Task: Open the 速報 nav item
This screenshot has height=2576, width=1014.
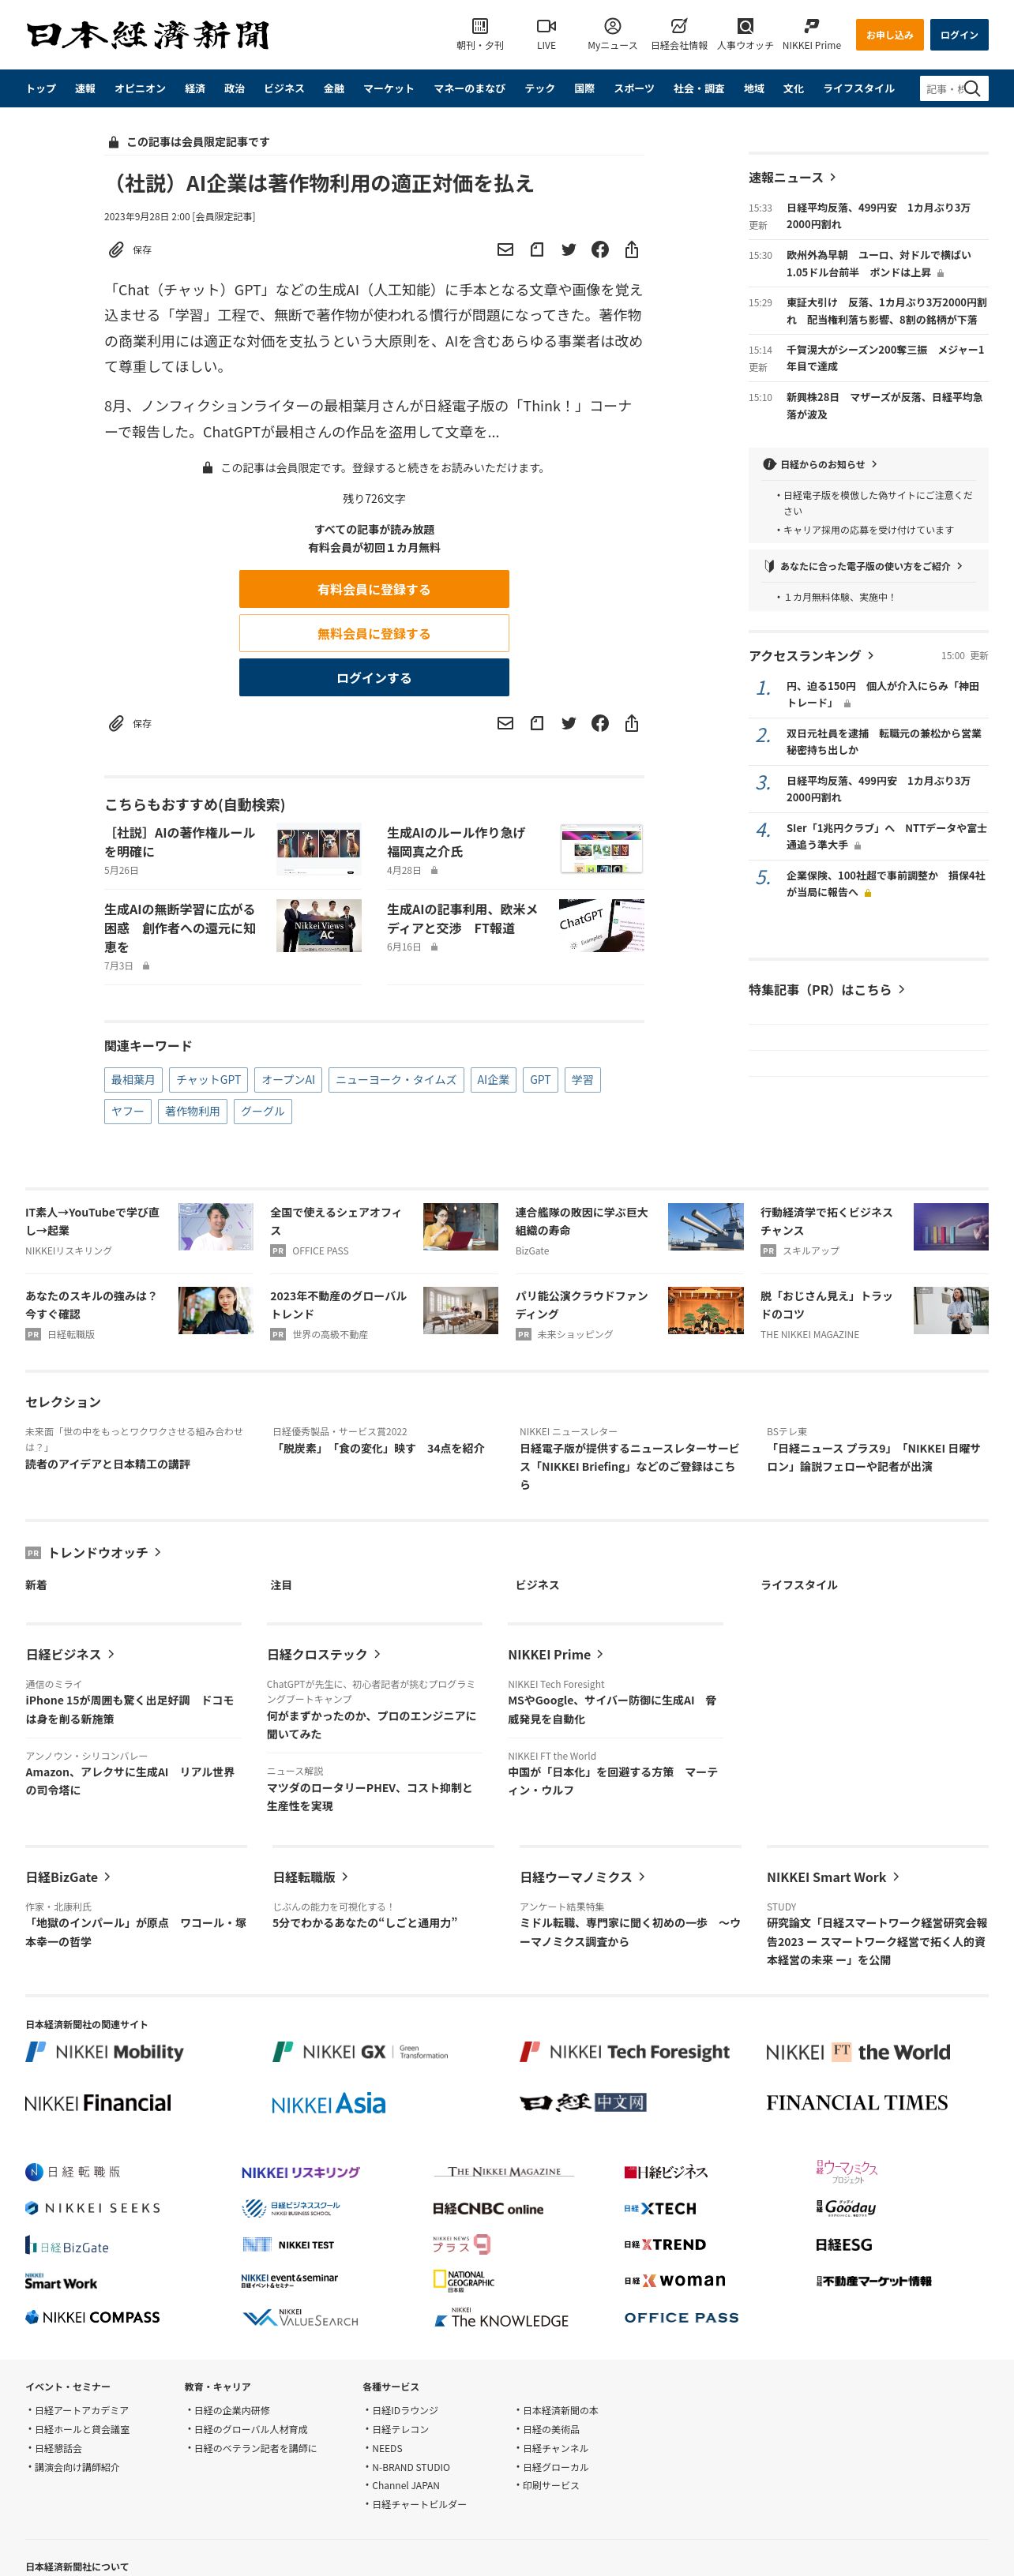Action: pyautogui.click(x=85, y=88)
